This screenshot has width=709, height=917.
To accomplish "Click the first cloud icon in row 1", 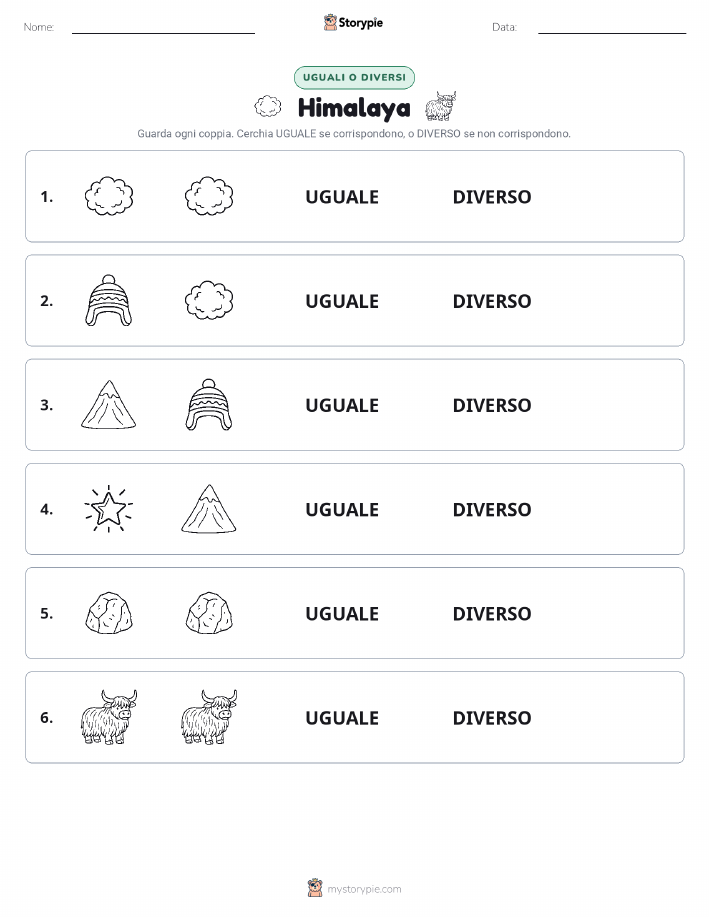I will 109,196.
